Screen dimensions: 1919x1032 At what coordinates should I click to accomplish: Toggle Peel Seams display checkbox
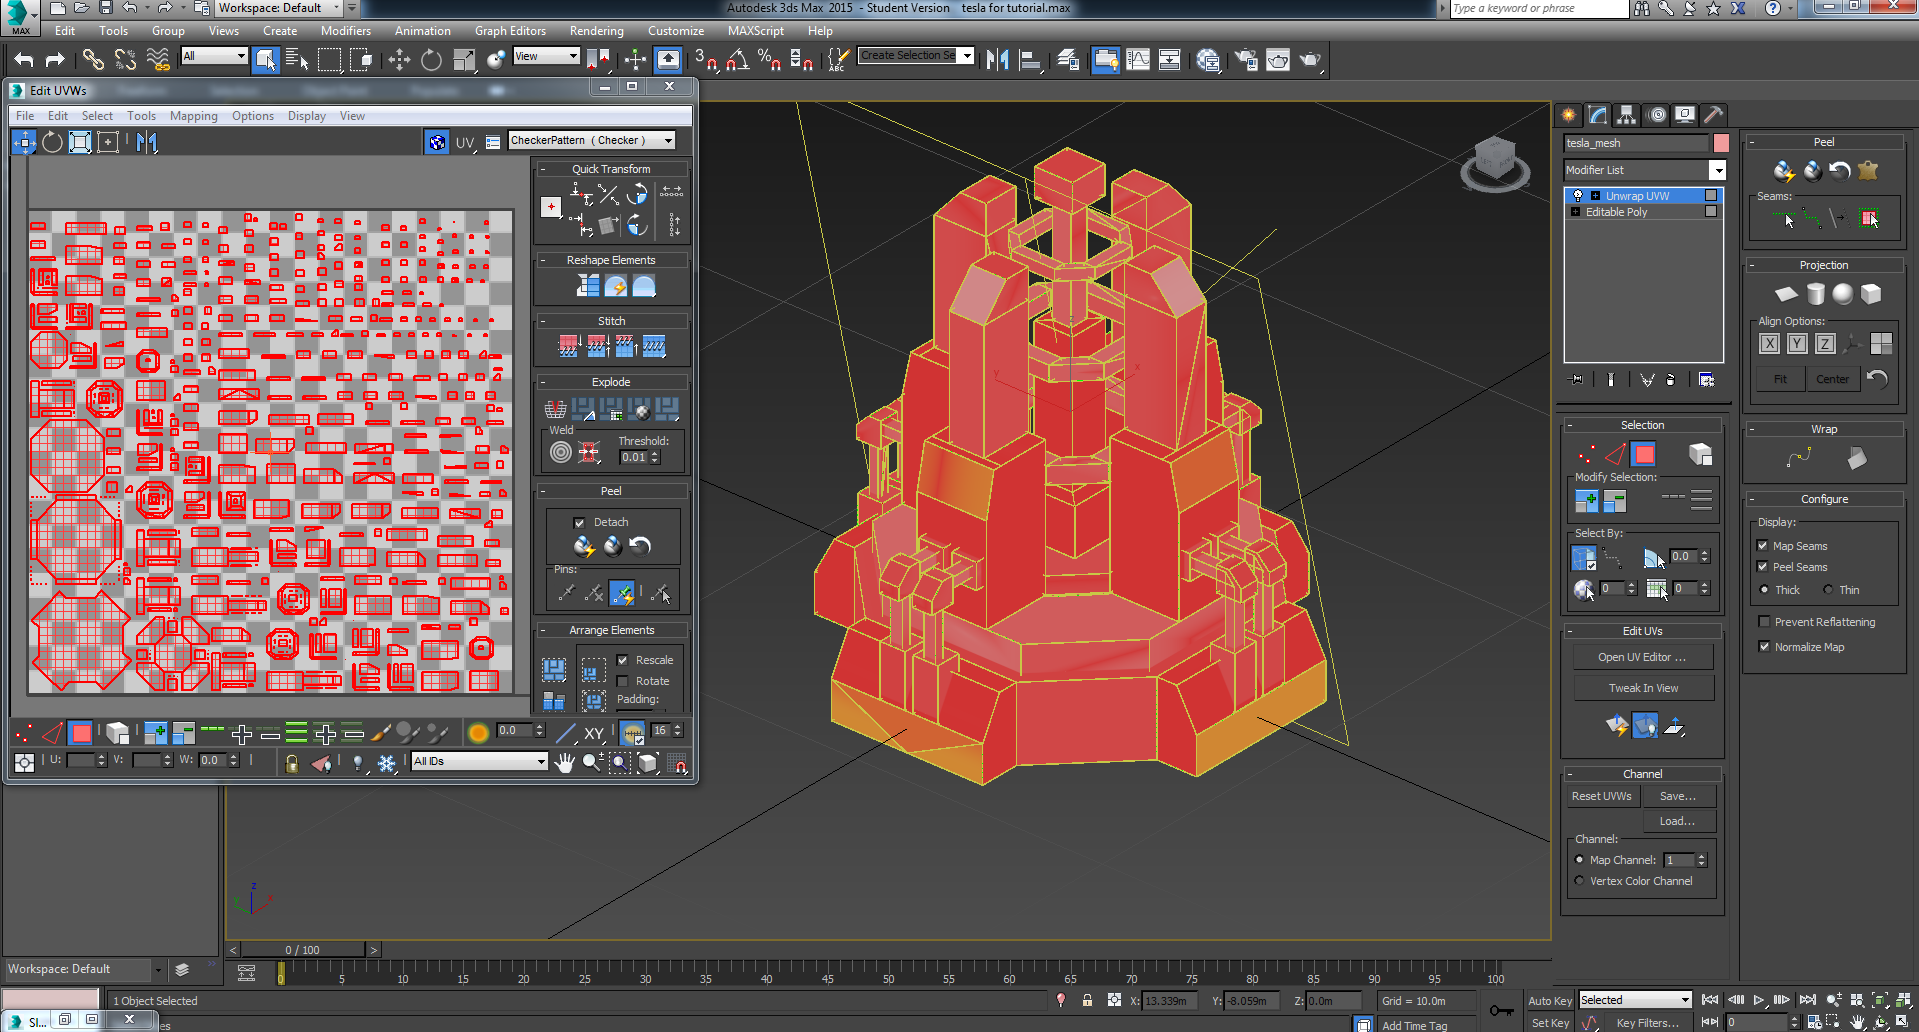click(1763, 567)
